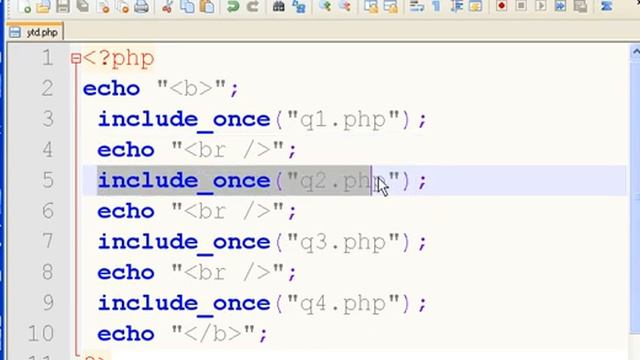Viewport: 640px width, 360px height.
Task: Click line number 6 in the margin
Action: [47, 211]
